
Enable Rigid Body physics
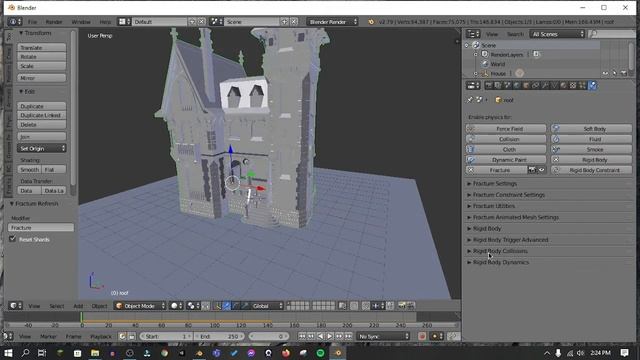[x=591, y=160]
